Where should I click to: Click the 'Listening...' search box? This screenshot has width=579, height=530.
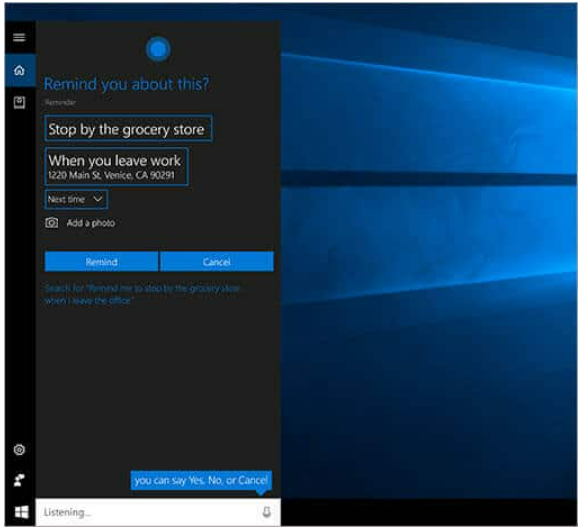click(158, 512)
